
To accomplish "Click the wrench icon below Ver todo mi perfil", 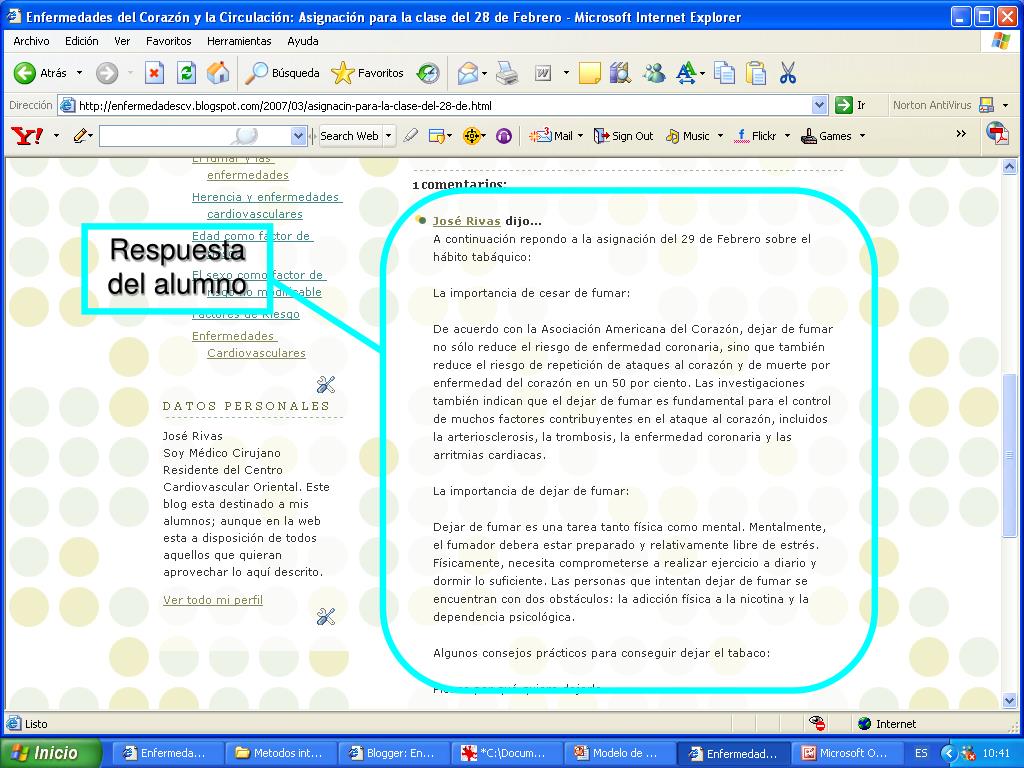I will (326, 616).
